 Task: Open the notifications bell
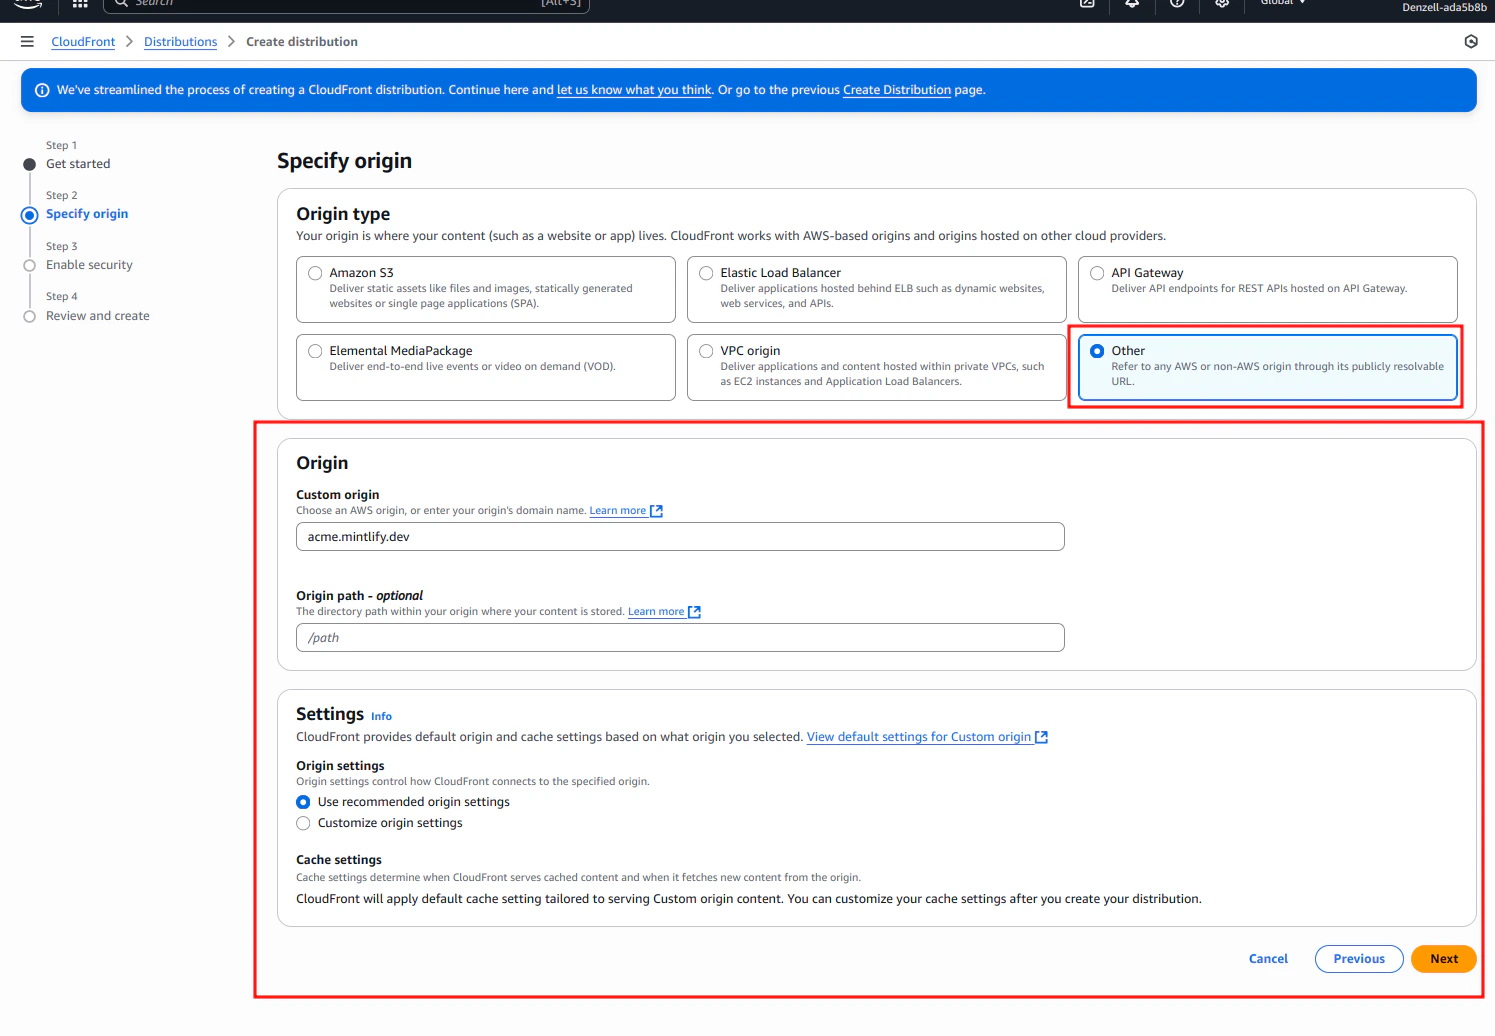(x=1131, y=5)
